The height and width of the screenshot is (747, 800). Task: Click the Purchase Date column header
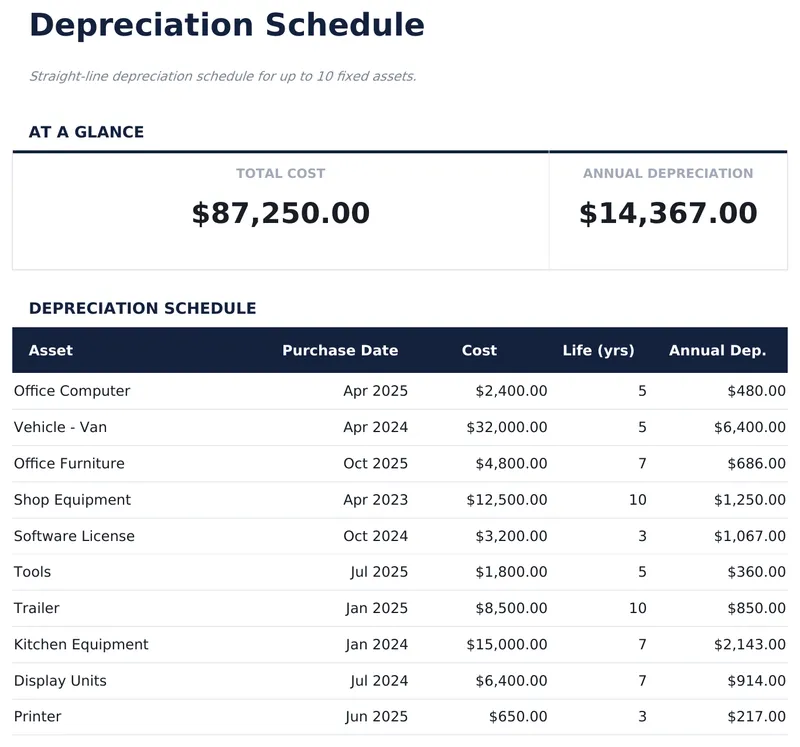340,351
